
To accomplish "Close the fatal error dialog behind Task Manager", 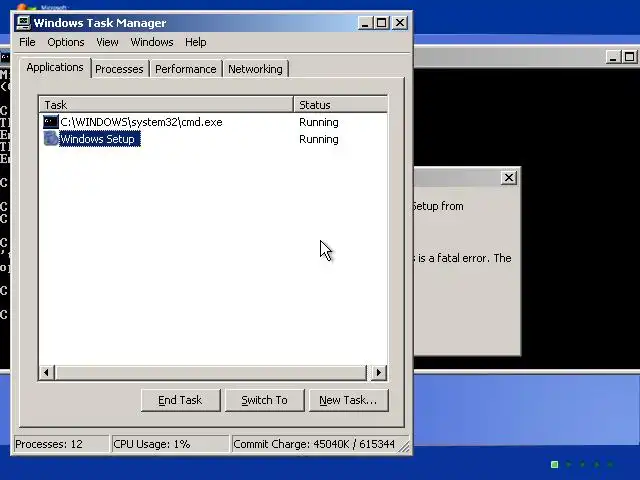I will 509,178.
